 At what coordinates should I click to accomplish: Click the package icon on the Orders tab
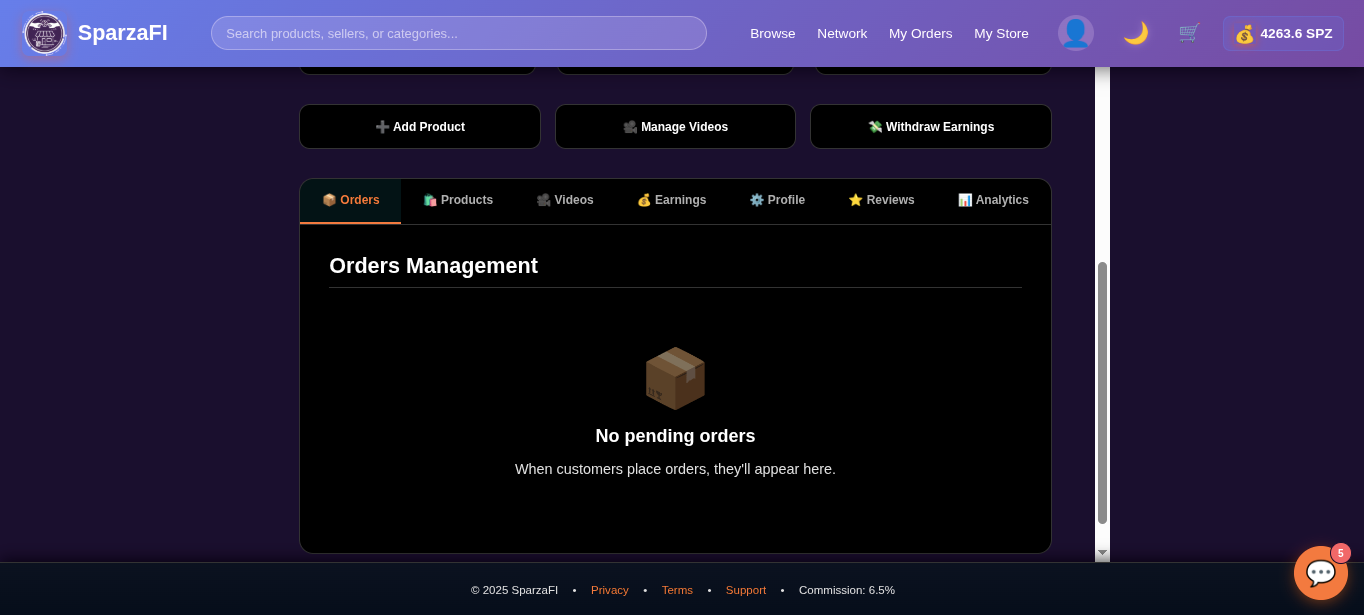point(328,200)
